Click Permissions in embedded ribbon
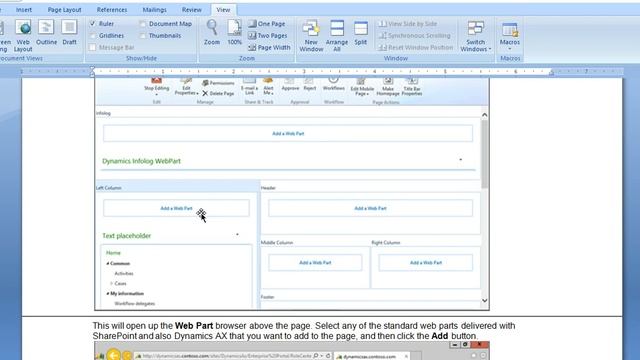640x360 pixels. 218,83
